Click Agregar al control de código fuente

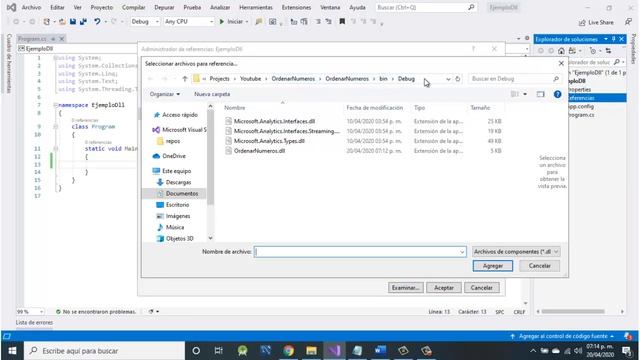[562, 336]
